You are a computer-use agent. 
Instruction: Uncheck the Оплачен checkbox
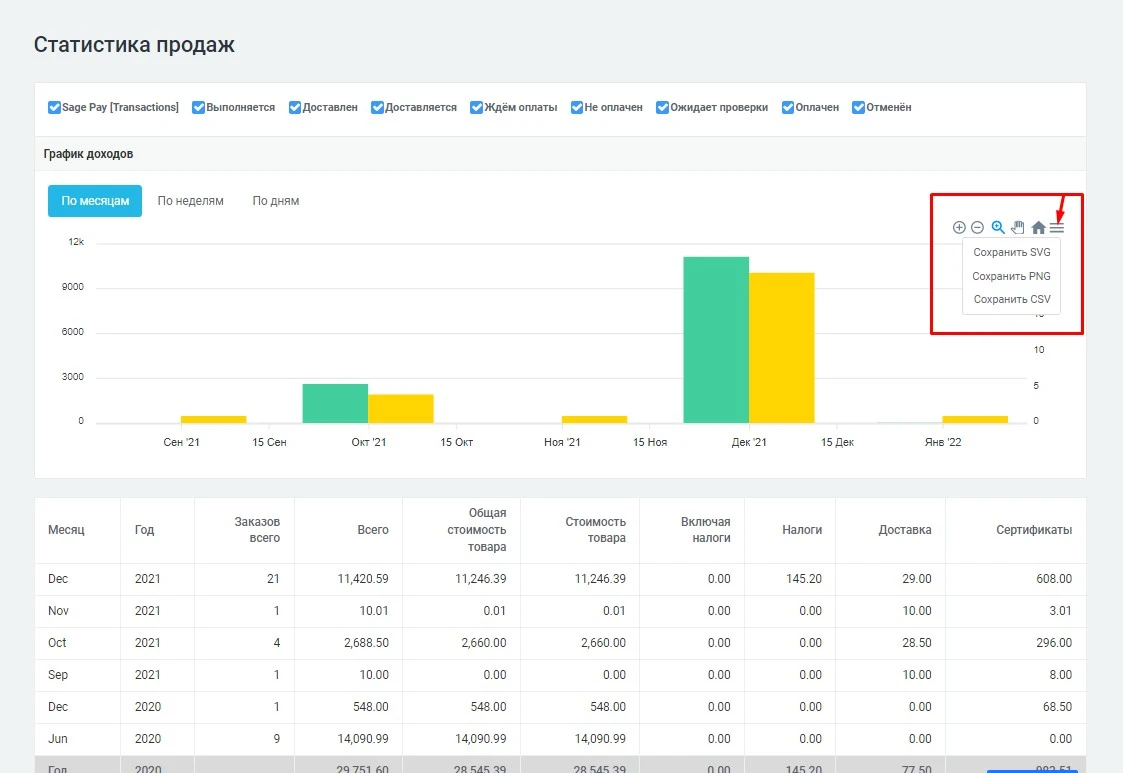[x=789, y=108]
